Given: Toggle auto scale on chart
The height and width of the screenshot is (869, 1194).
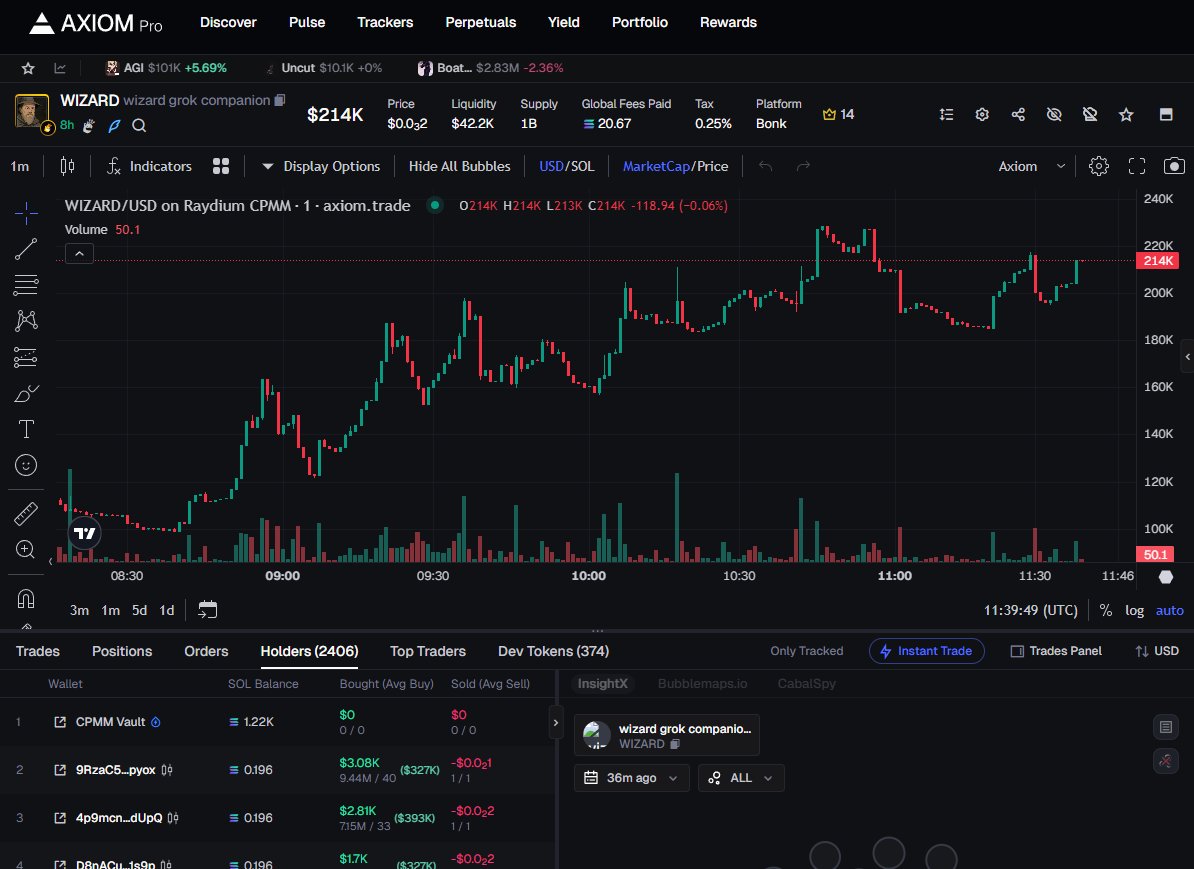Looking at the screenshot, I should [x=1170, y=610].
